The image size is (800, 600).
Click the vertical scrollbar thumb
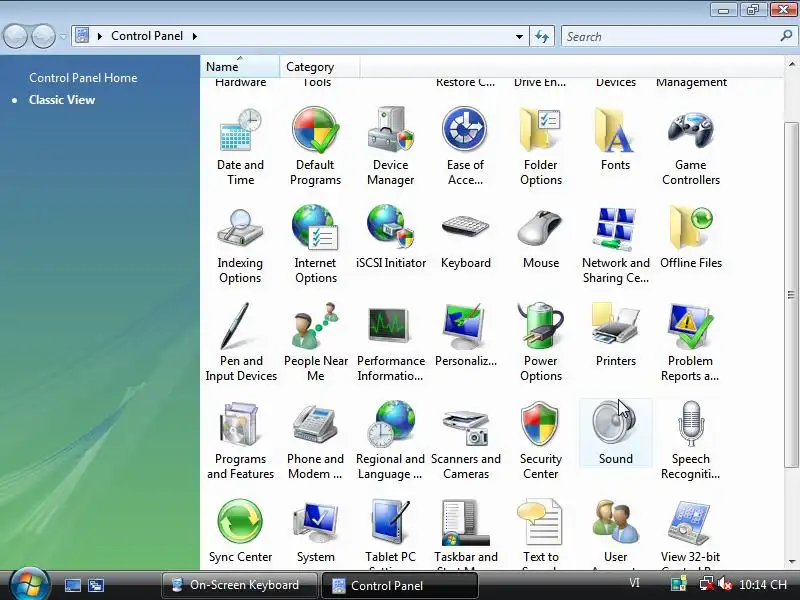(791, 294)
